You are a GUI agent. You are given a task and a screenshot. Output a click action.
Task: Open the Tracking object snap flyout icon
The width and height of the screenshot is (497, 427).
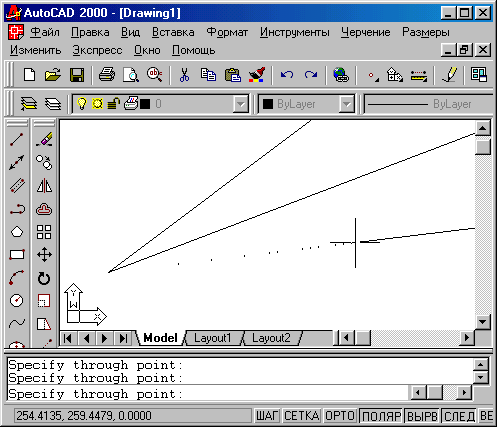point(373,75)
